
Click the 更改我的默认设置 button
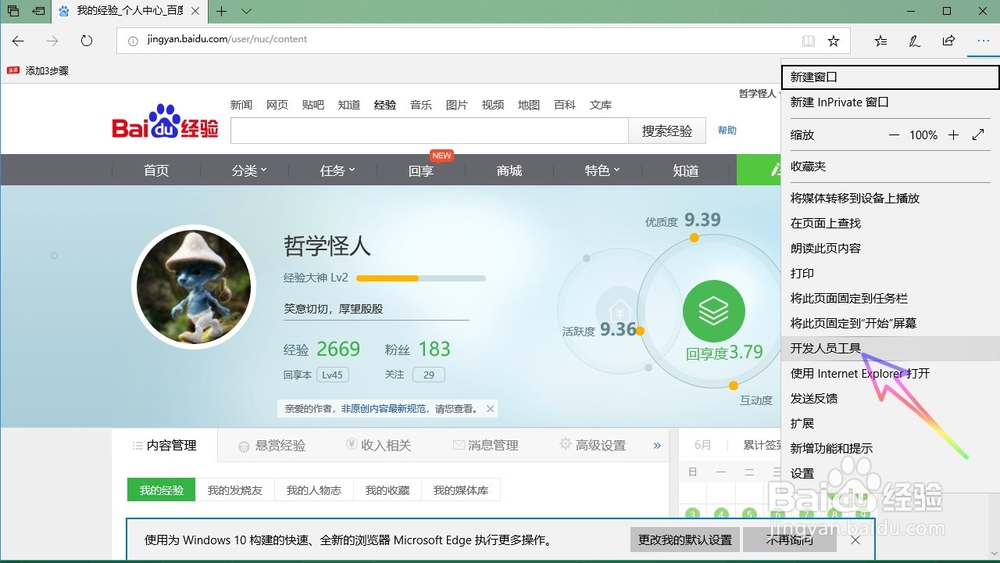coord(685,540)
